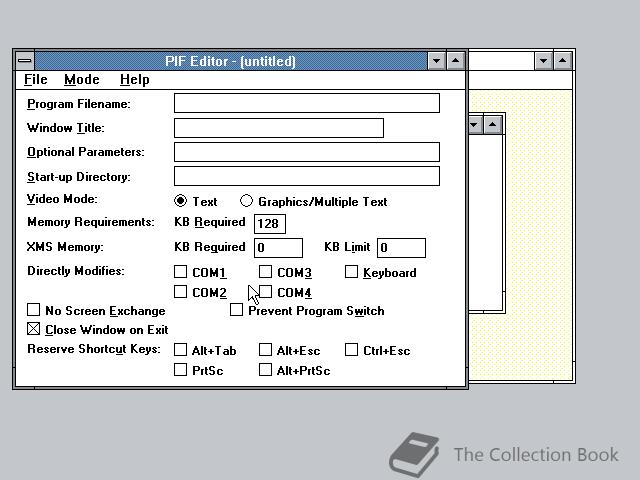
Task: Click the Start-up Directory input field
Action: click(307, 176)
